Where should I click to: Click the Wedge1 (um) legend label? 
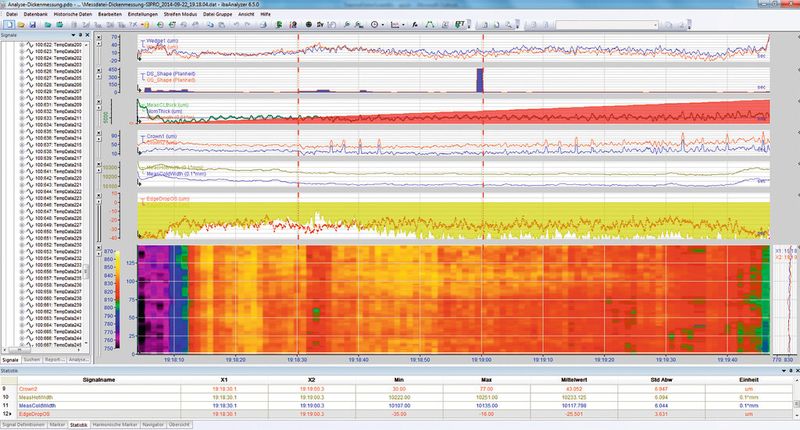point(162,41)
